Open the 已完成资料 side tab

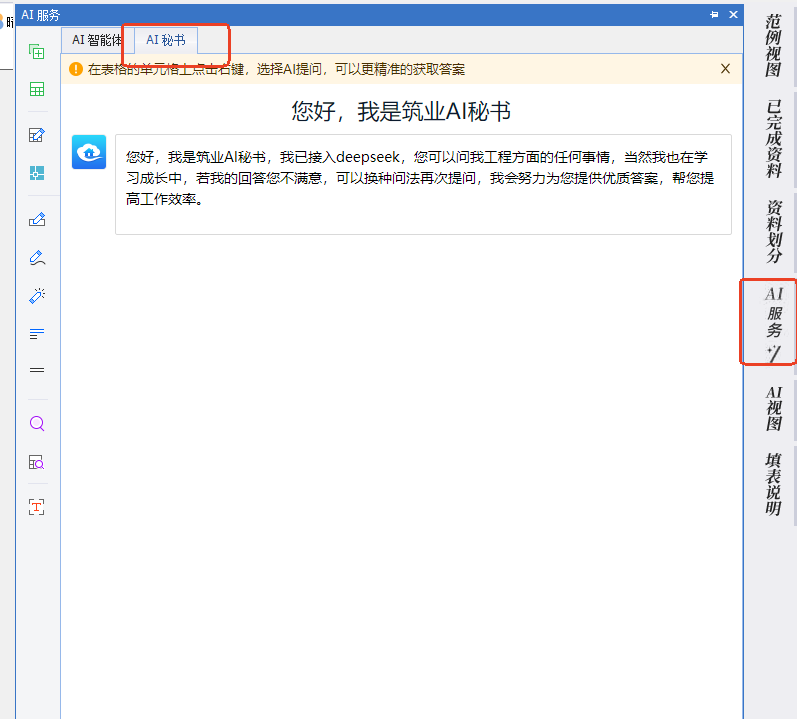[773, 139]
